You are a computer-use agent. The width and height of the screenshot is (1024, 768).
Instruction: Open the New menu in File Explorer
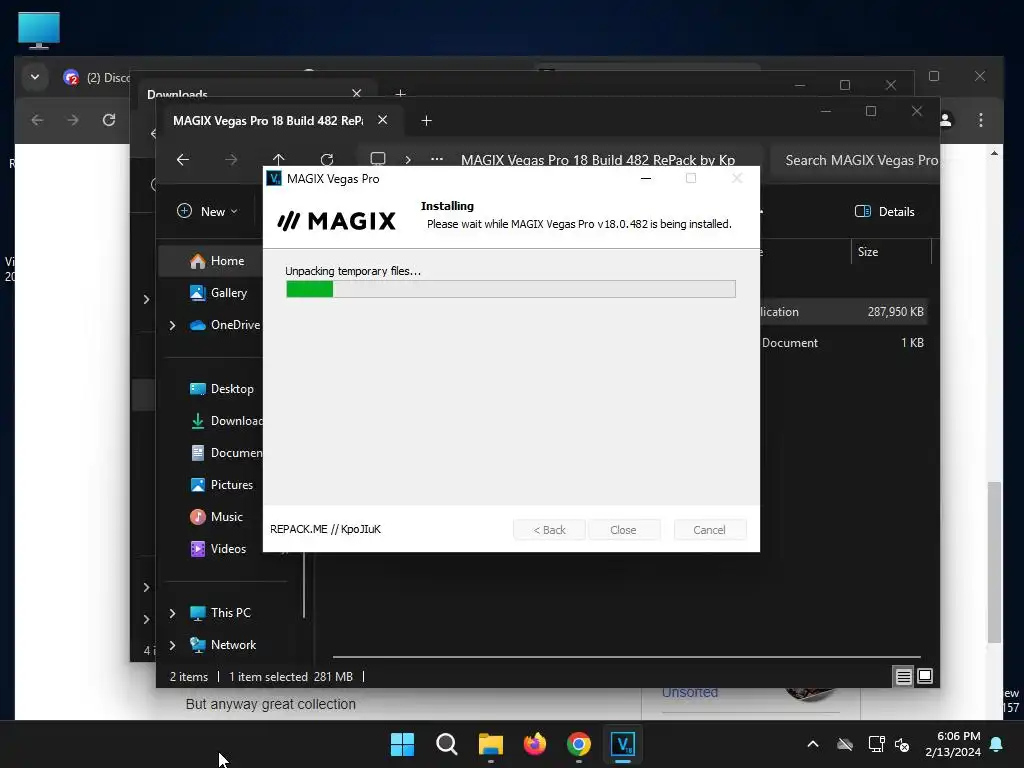[x=208, y=212]
